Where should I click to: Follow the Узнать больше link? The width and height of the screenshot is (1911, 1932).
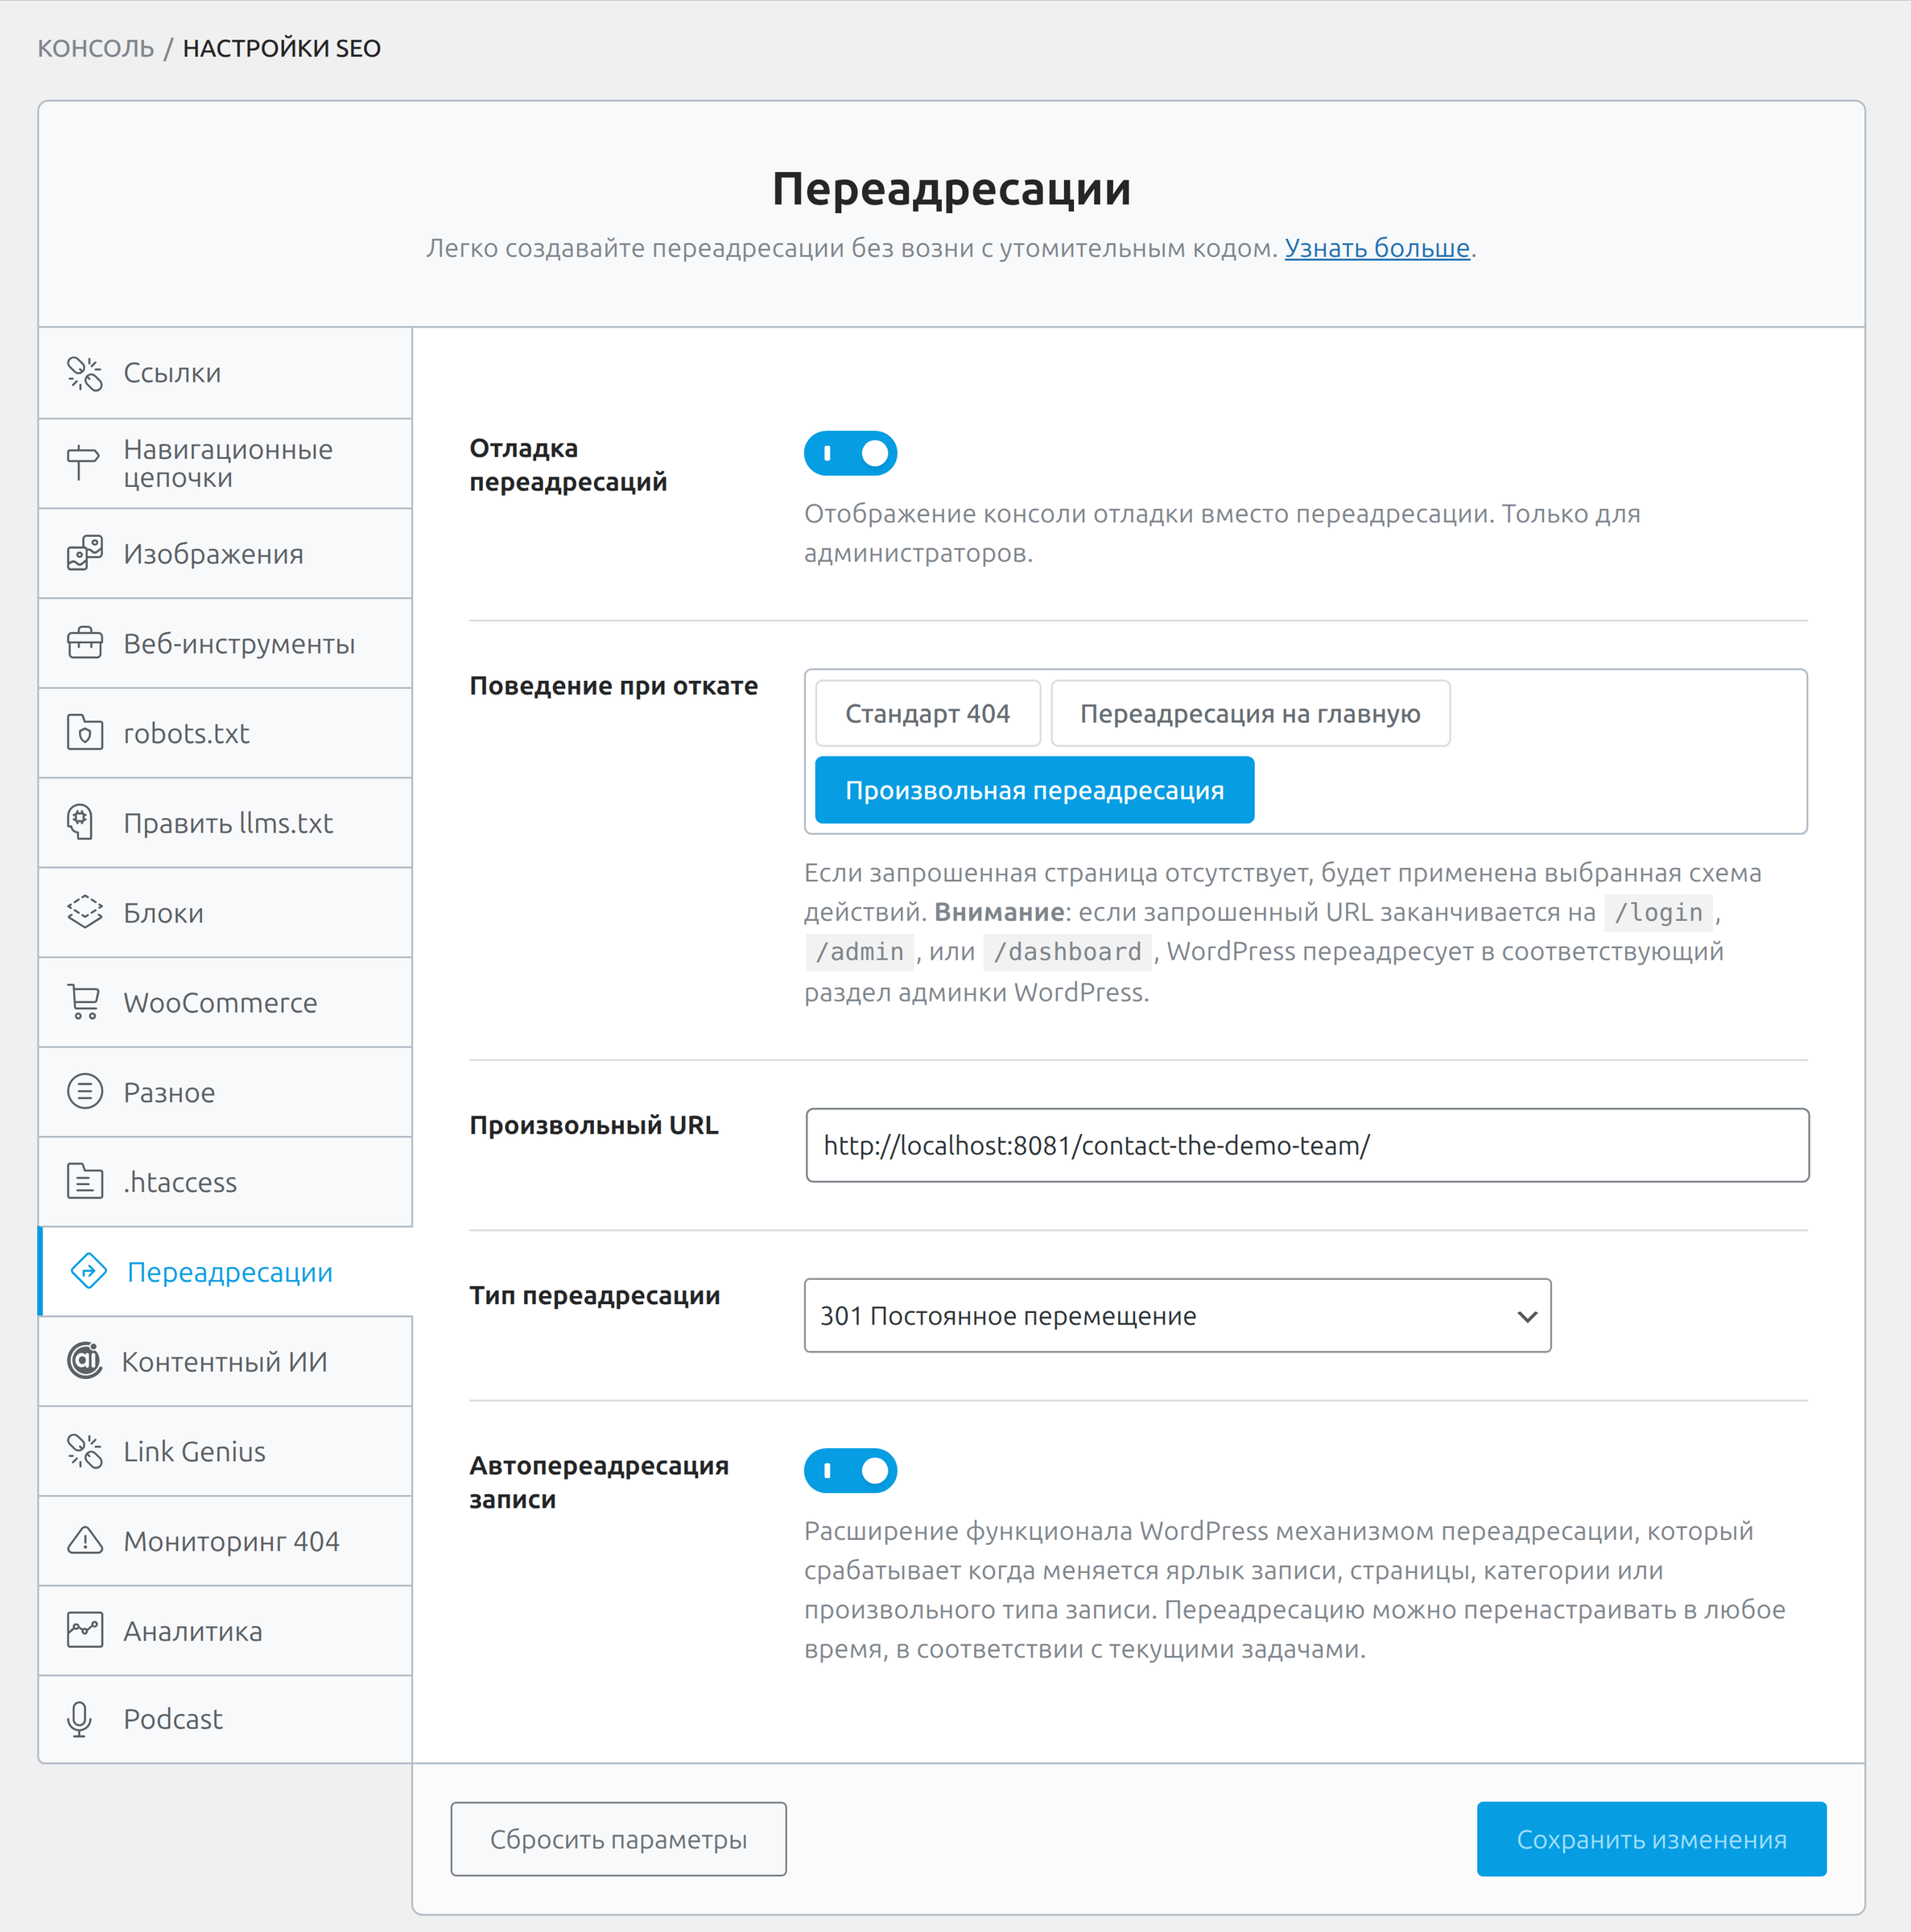tap(1376, 248)
